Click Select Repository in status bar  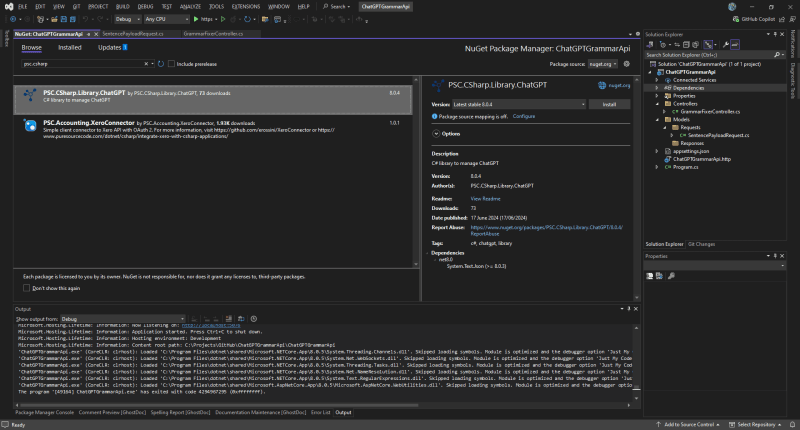coord(756,424)
